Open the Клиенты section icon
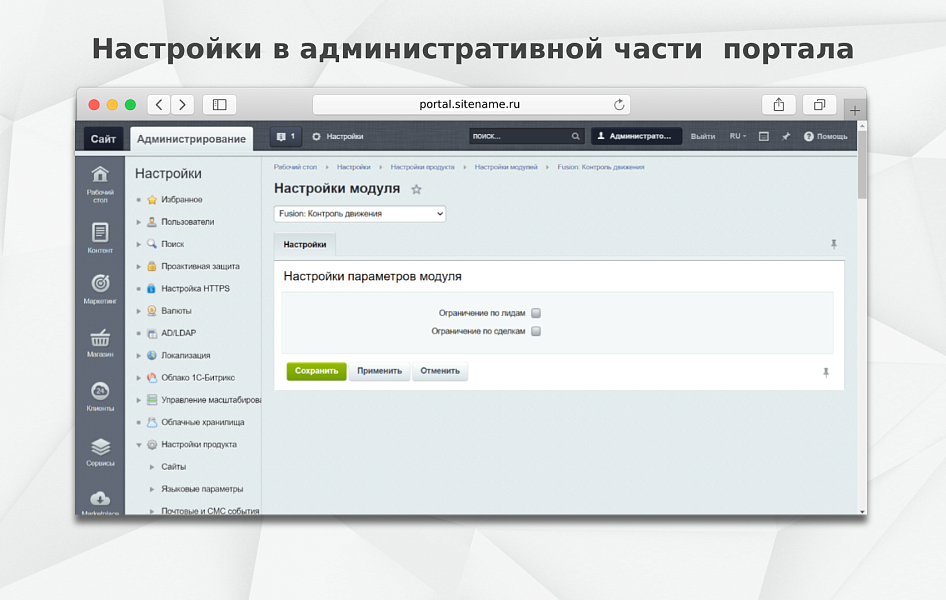Image resolution: width=946 pixels, height=600 pixels. tap(100, 391)
